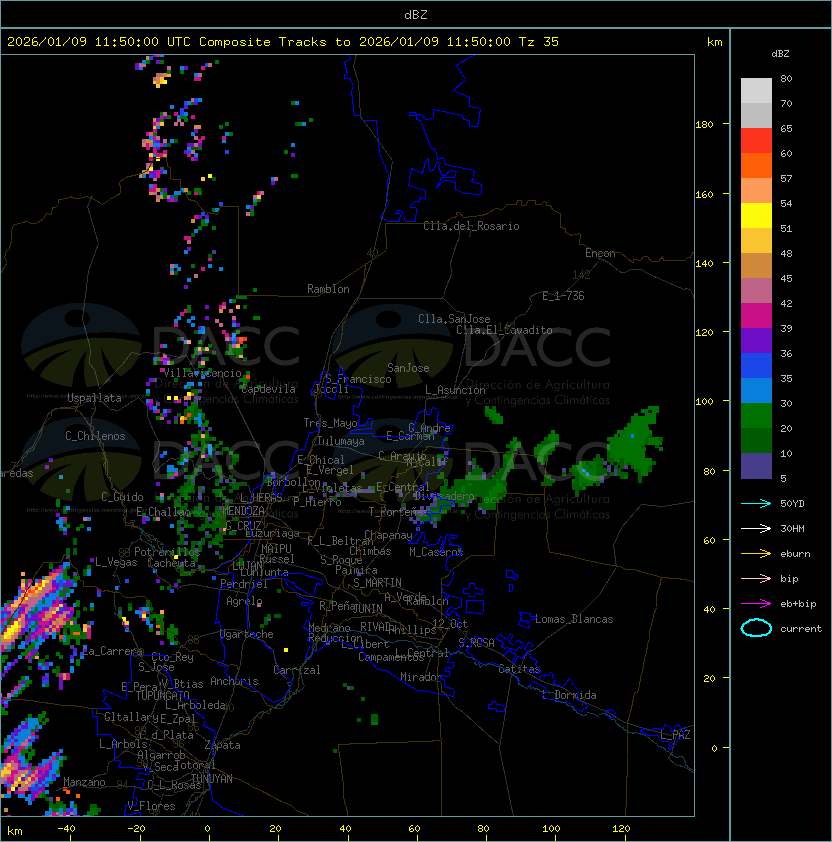Click the Manzano map label

(x=84, y=782)
